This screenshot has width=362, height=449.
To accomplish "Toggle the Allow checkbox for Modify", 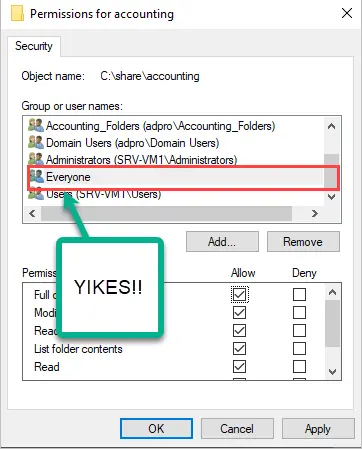I will (x=240, y=313).
